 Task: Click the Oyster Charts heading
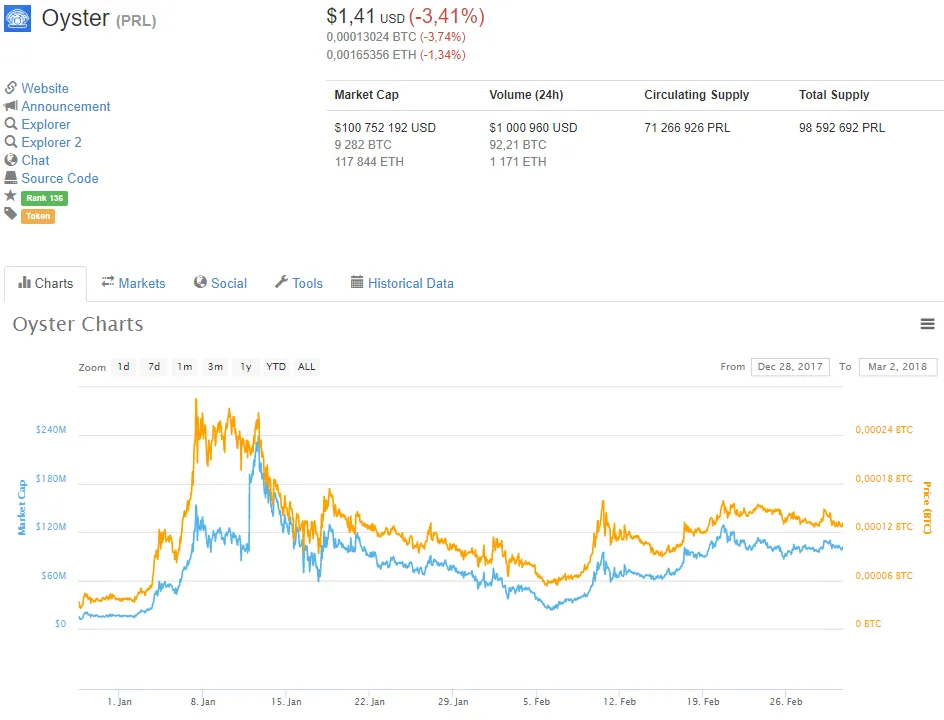point(78,324)
